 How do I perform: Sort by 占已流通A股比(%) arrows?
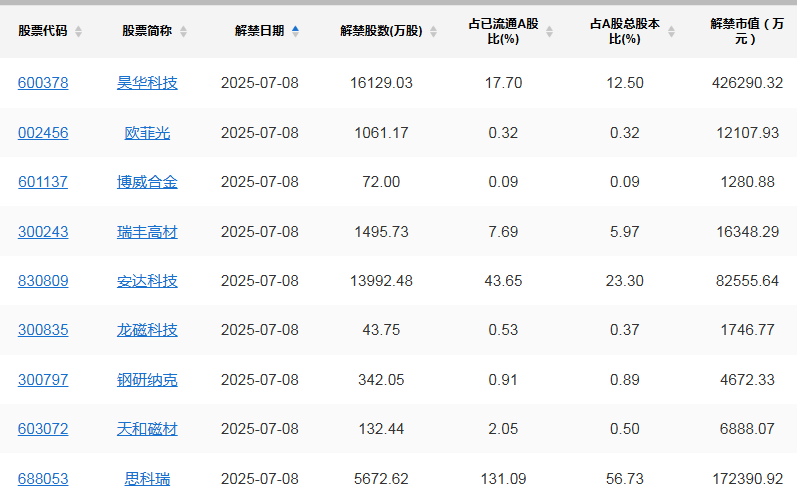pos(549,32)
